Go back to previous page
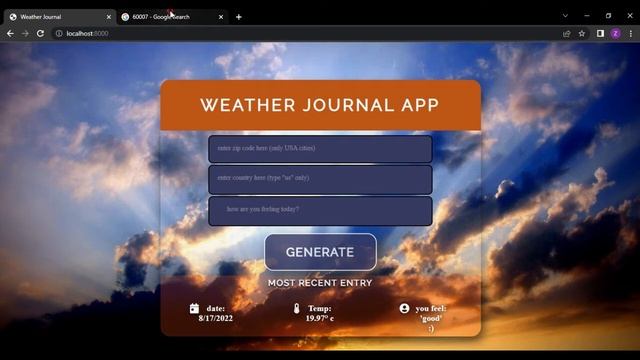Image resolution: width=640 pixels, height=360 pixels. tap(10, 33)
